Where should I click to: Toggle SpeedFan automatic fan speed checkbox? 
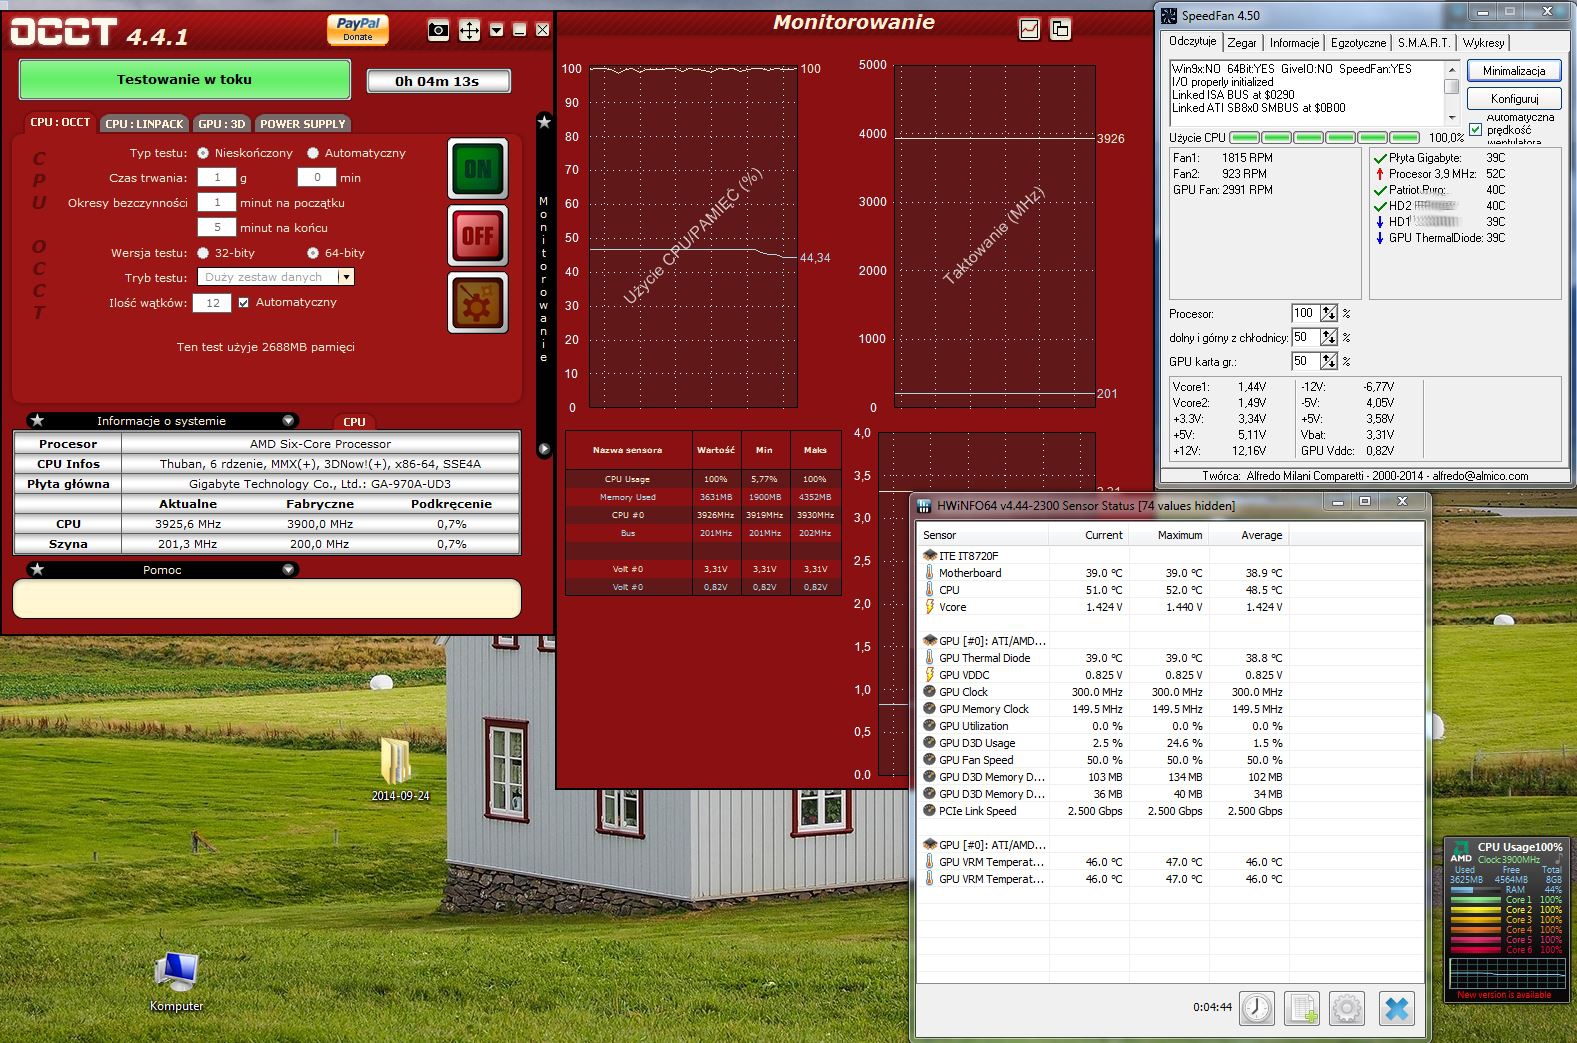(1476, 130)
